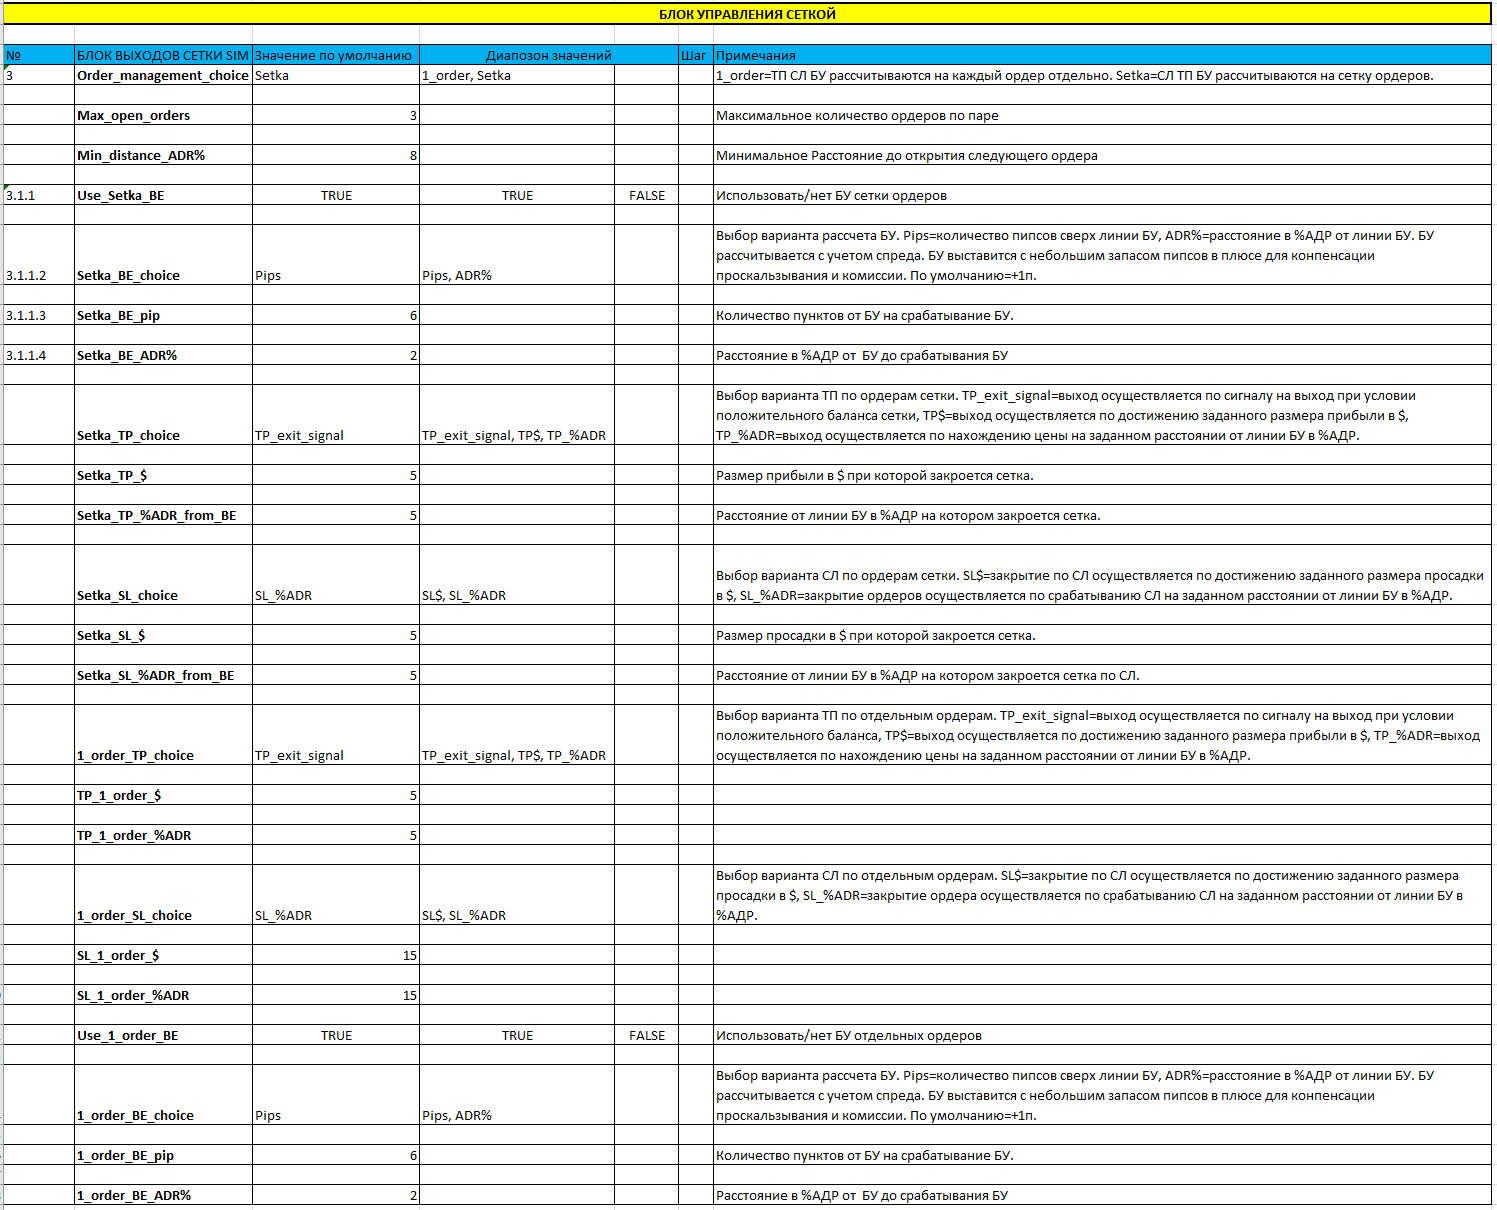1497x1210 pixels.
Task: Select the "Setka_TP_choice" cell
Action: pyautogui.click(x=163, y=415)
